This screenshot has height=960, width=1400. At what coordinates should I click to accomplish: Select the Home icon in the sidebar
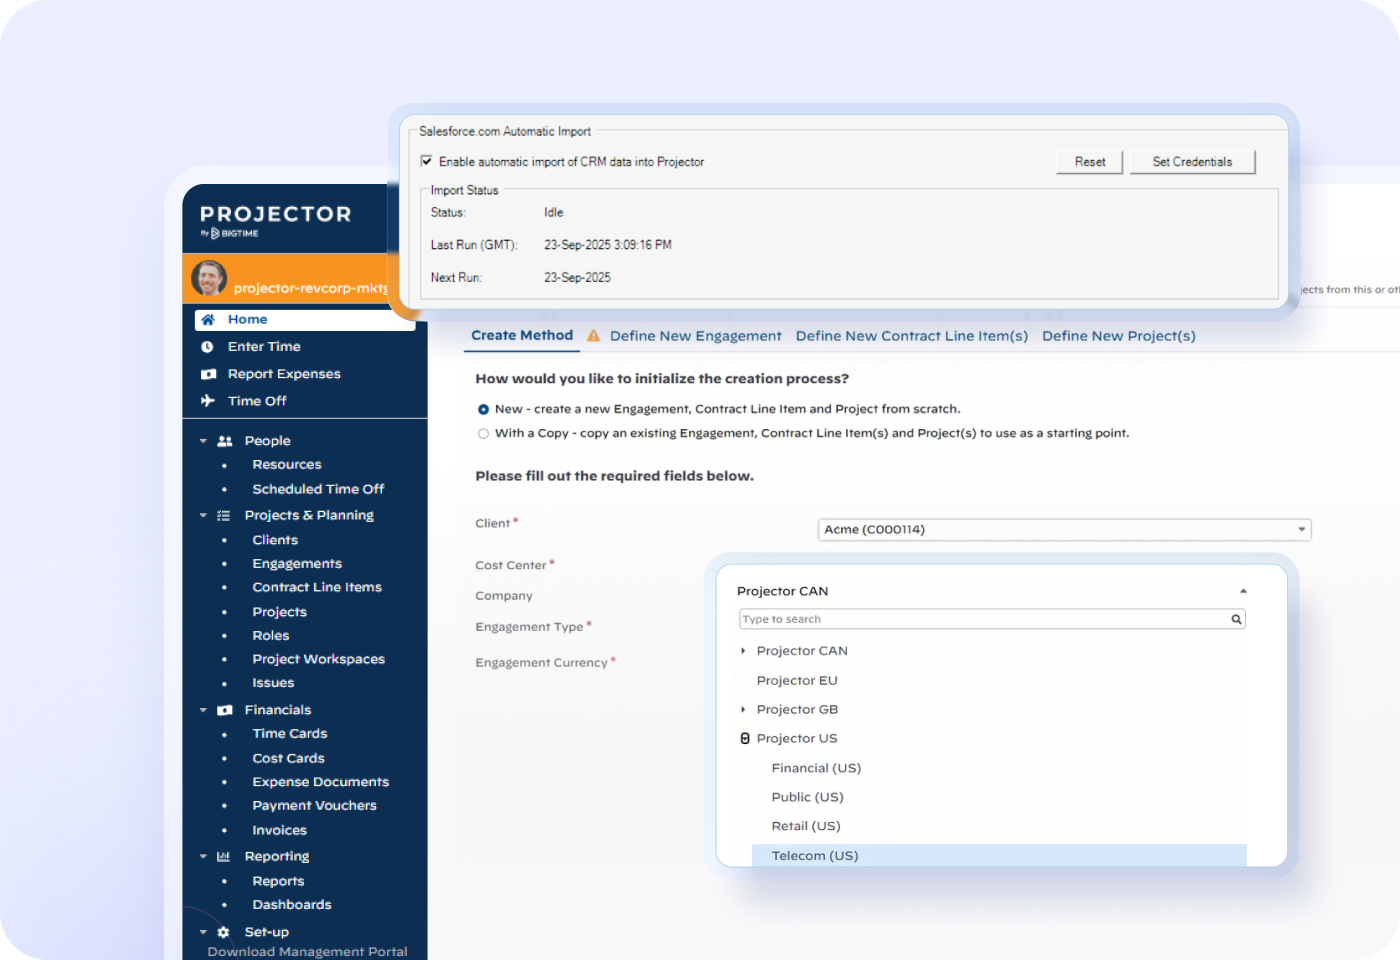click(x=209, y=319)
